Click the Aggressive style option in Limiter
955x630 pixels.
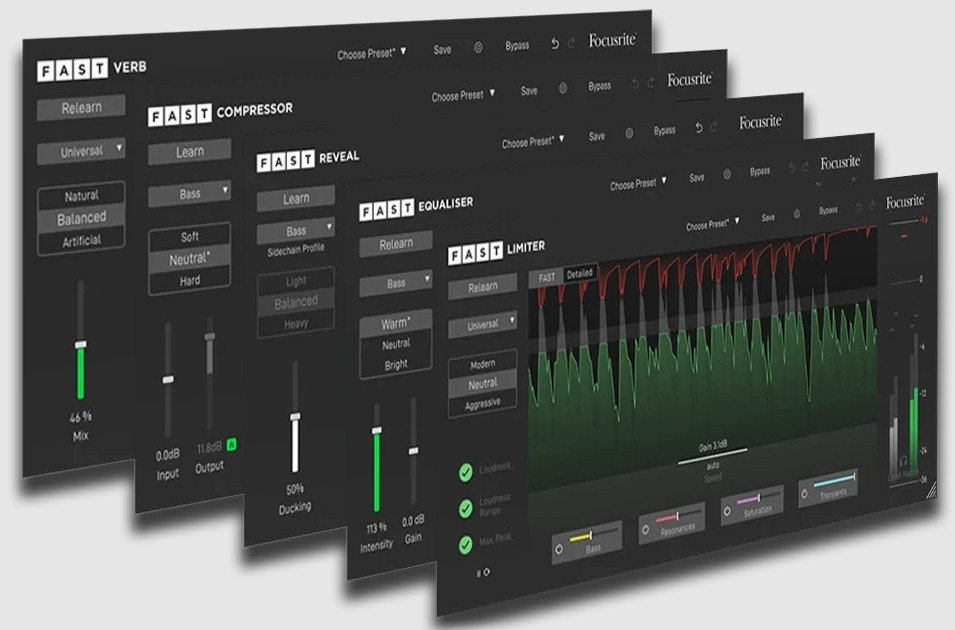483,405
